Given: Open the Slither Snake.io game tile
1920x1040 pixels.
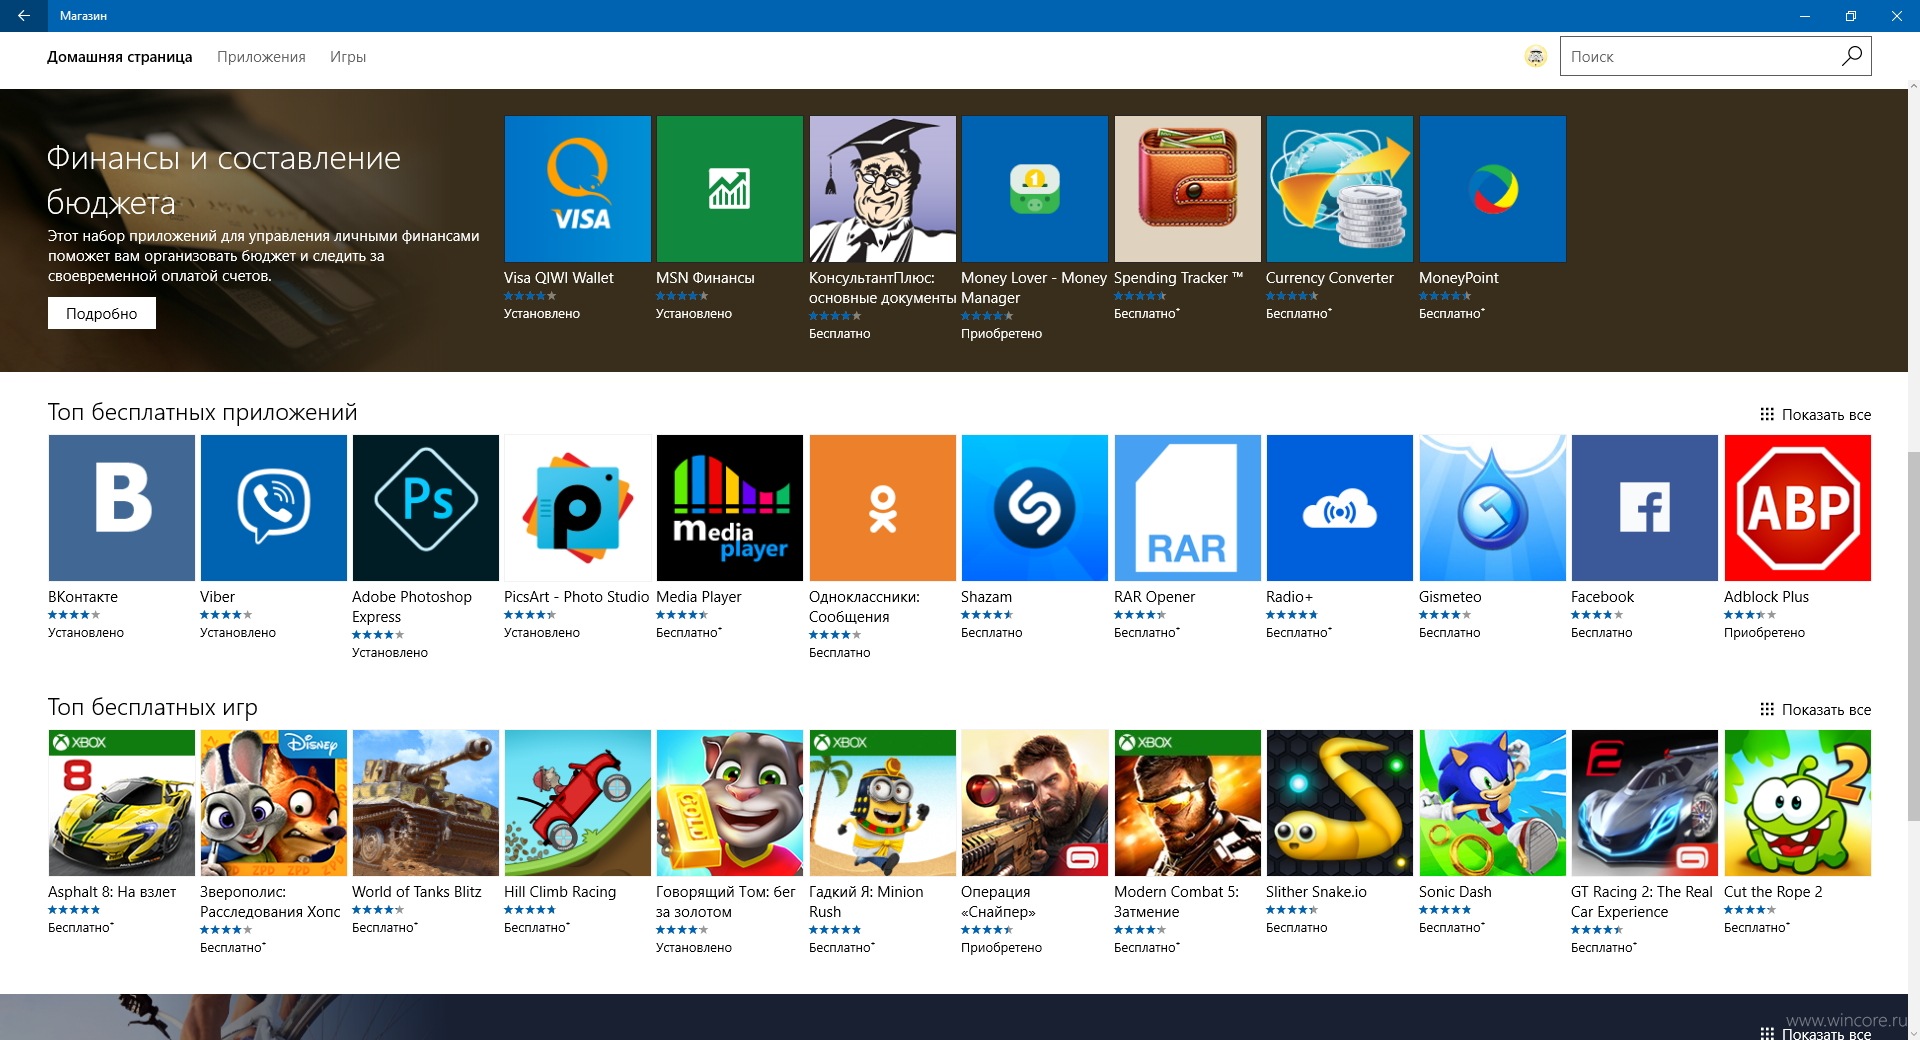Looking at the screenshot, I should pyautogui.click(x=1340, y=803).
